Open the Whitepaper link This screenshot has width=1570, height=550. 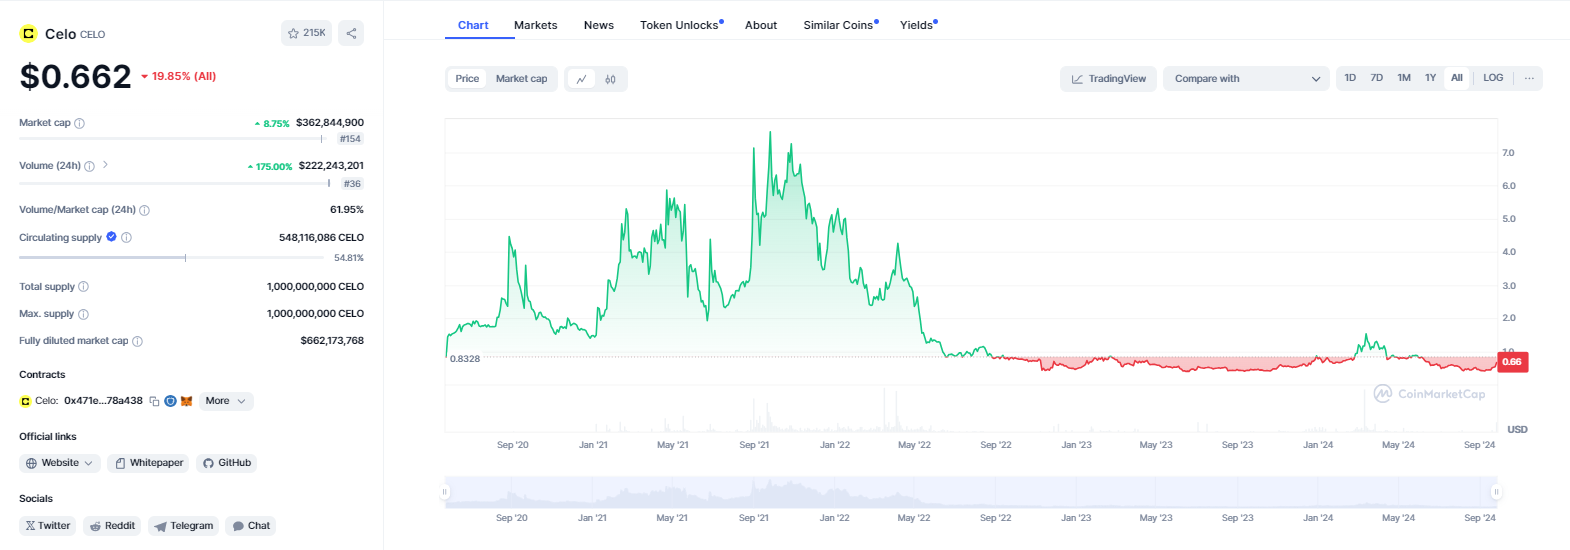click(149, 463)
